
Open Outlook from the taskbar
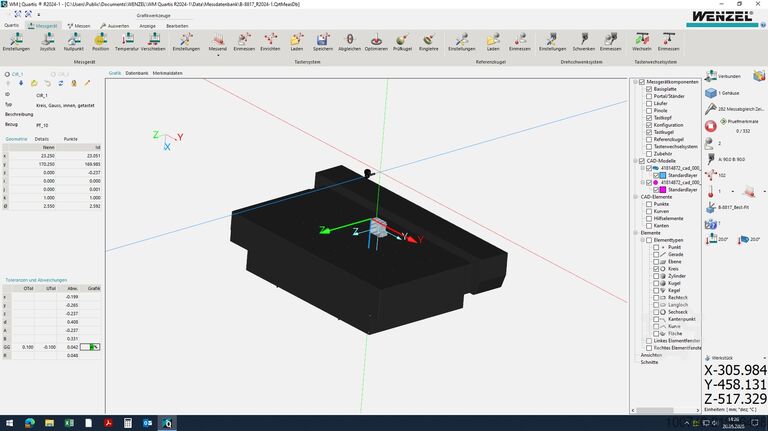tap(147, 423)
